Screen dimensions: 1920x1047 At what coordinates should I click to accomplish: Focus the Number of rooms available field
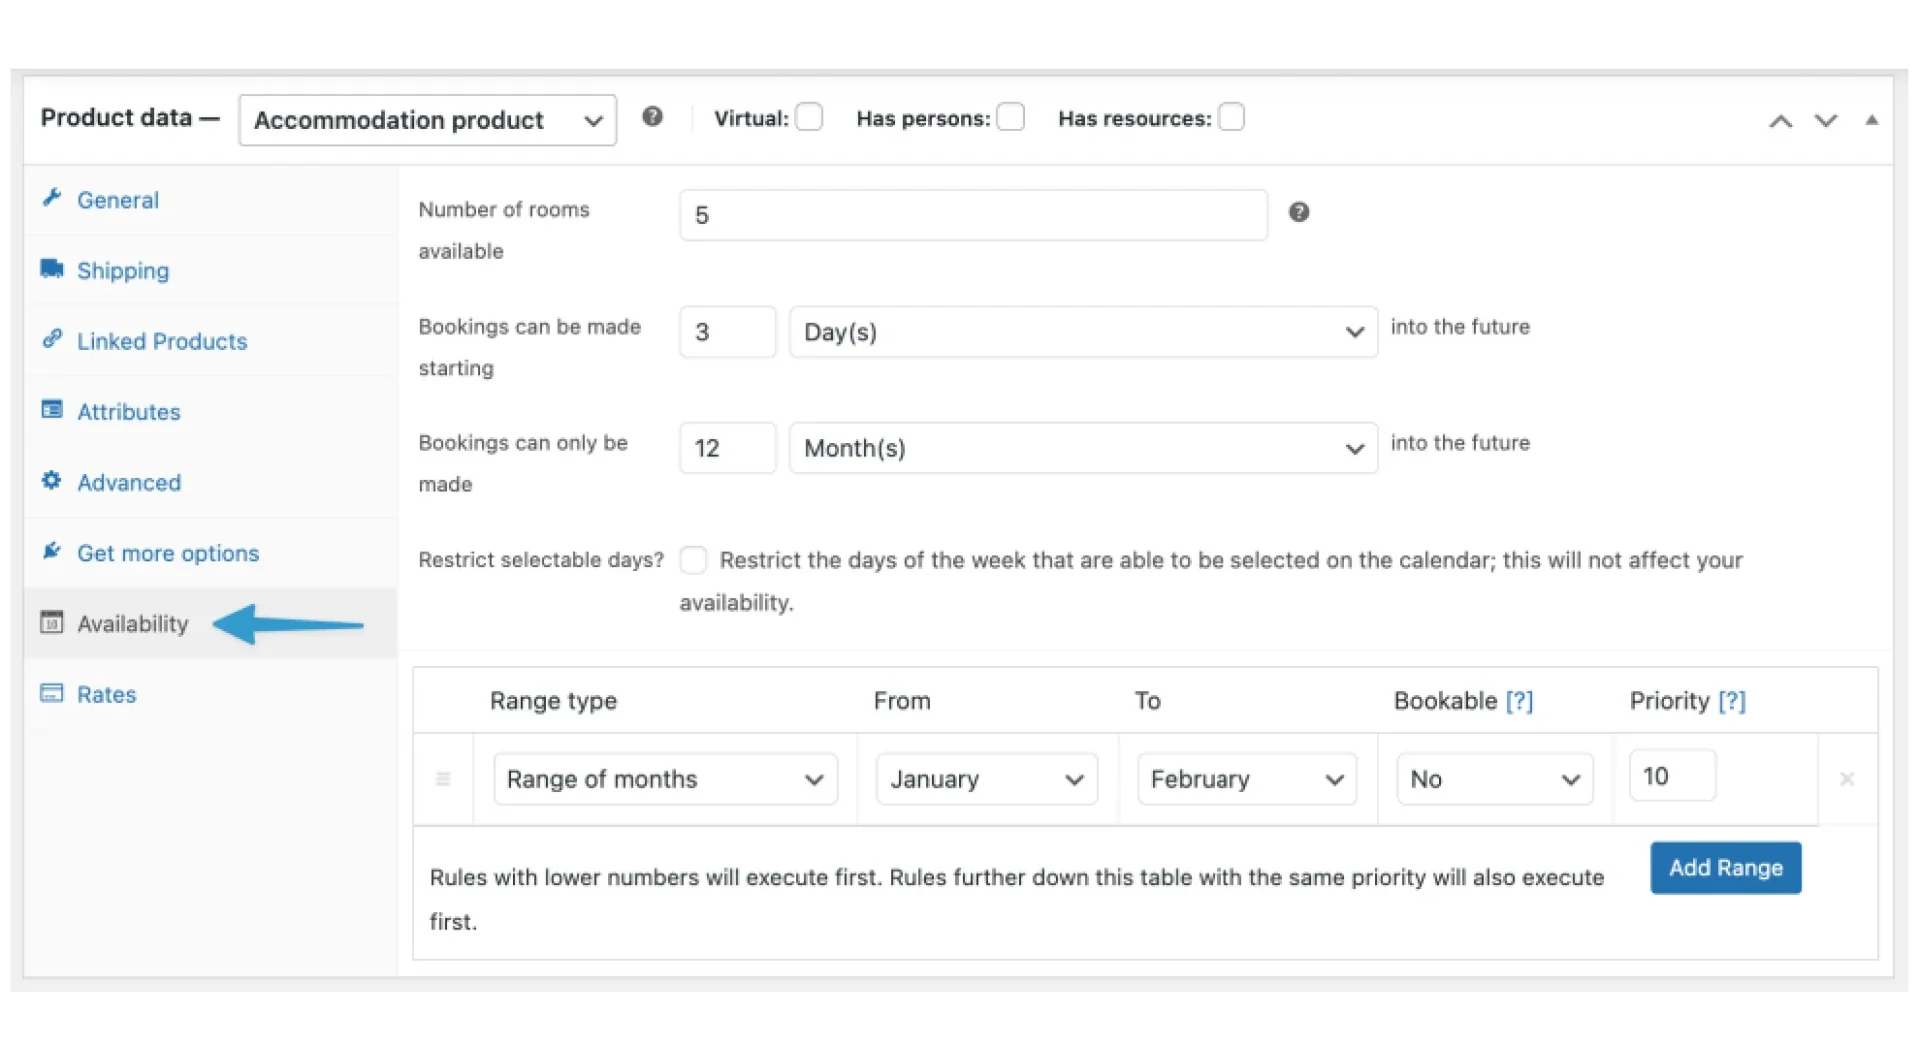(x=974, y=215)
